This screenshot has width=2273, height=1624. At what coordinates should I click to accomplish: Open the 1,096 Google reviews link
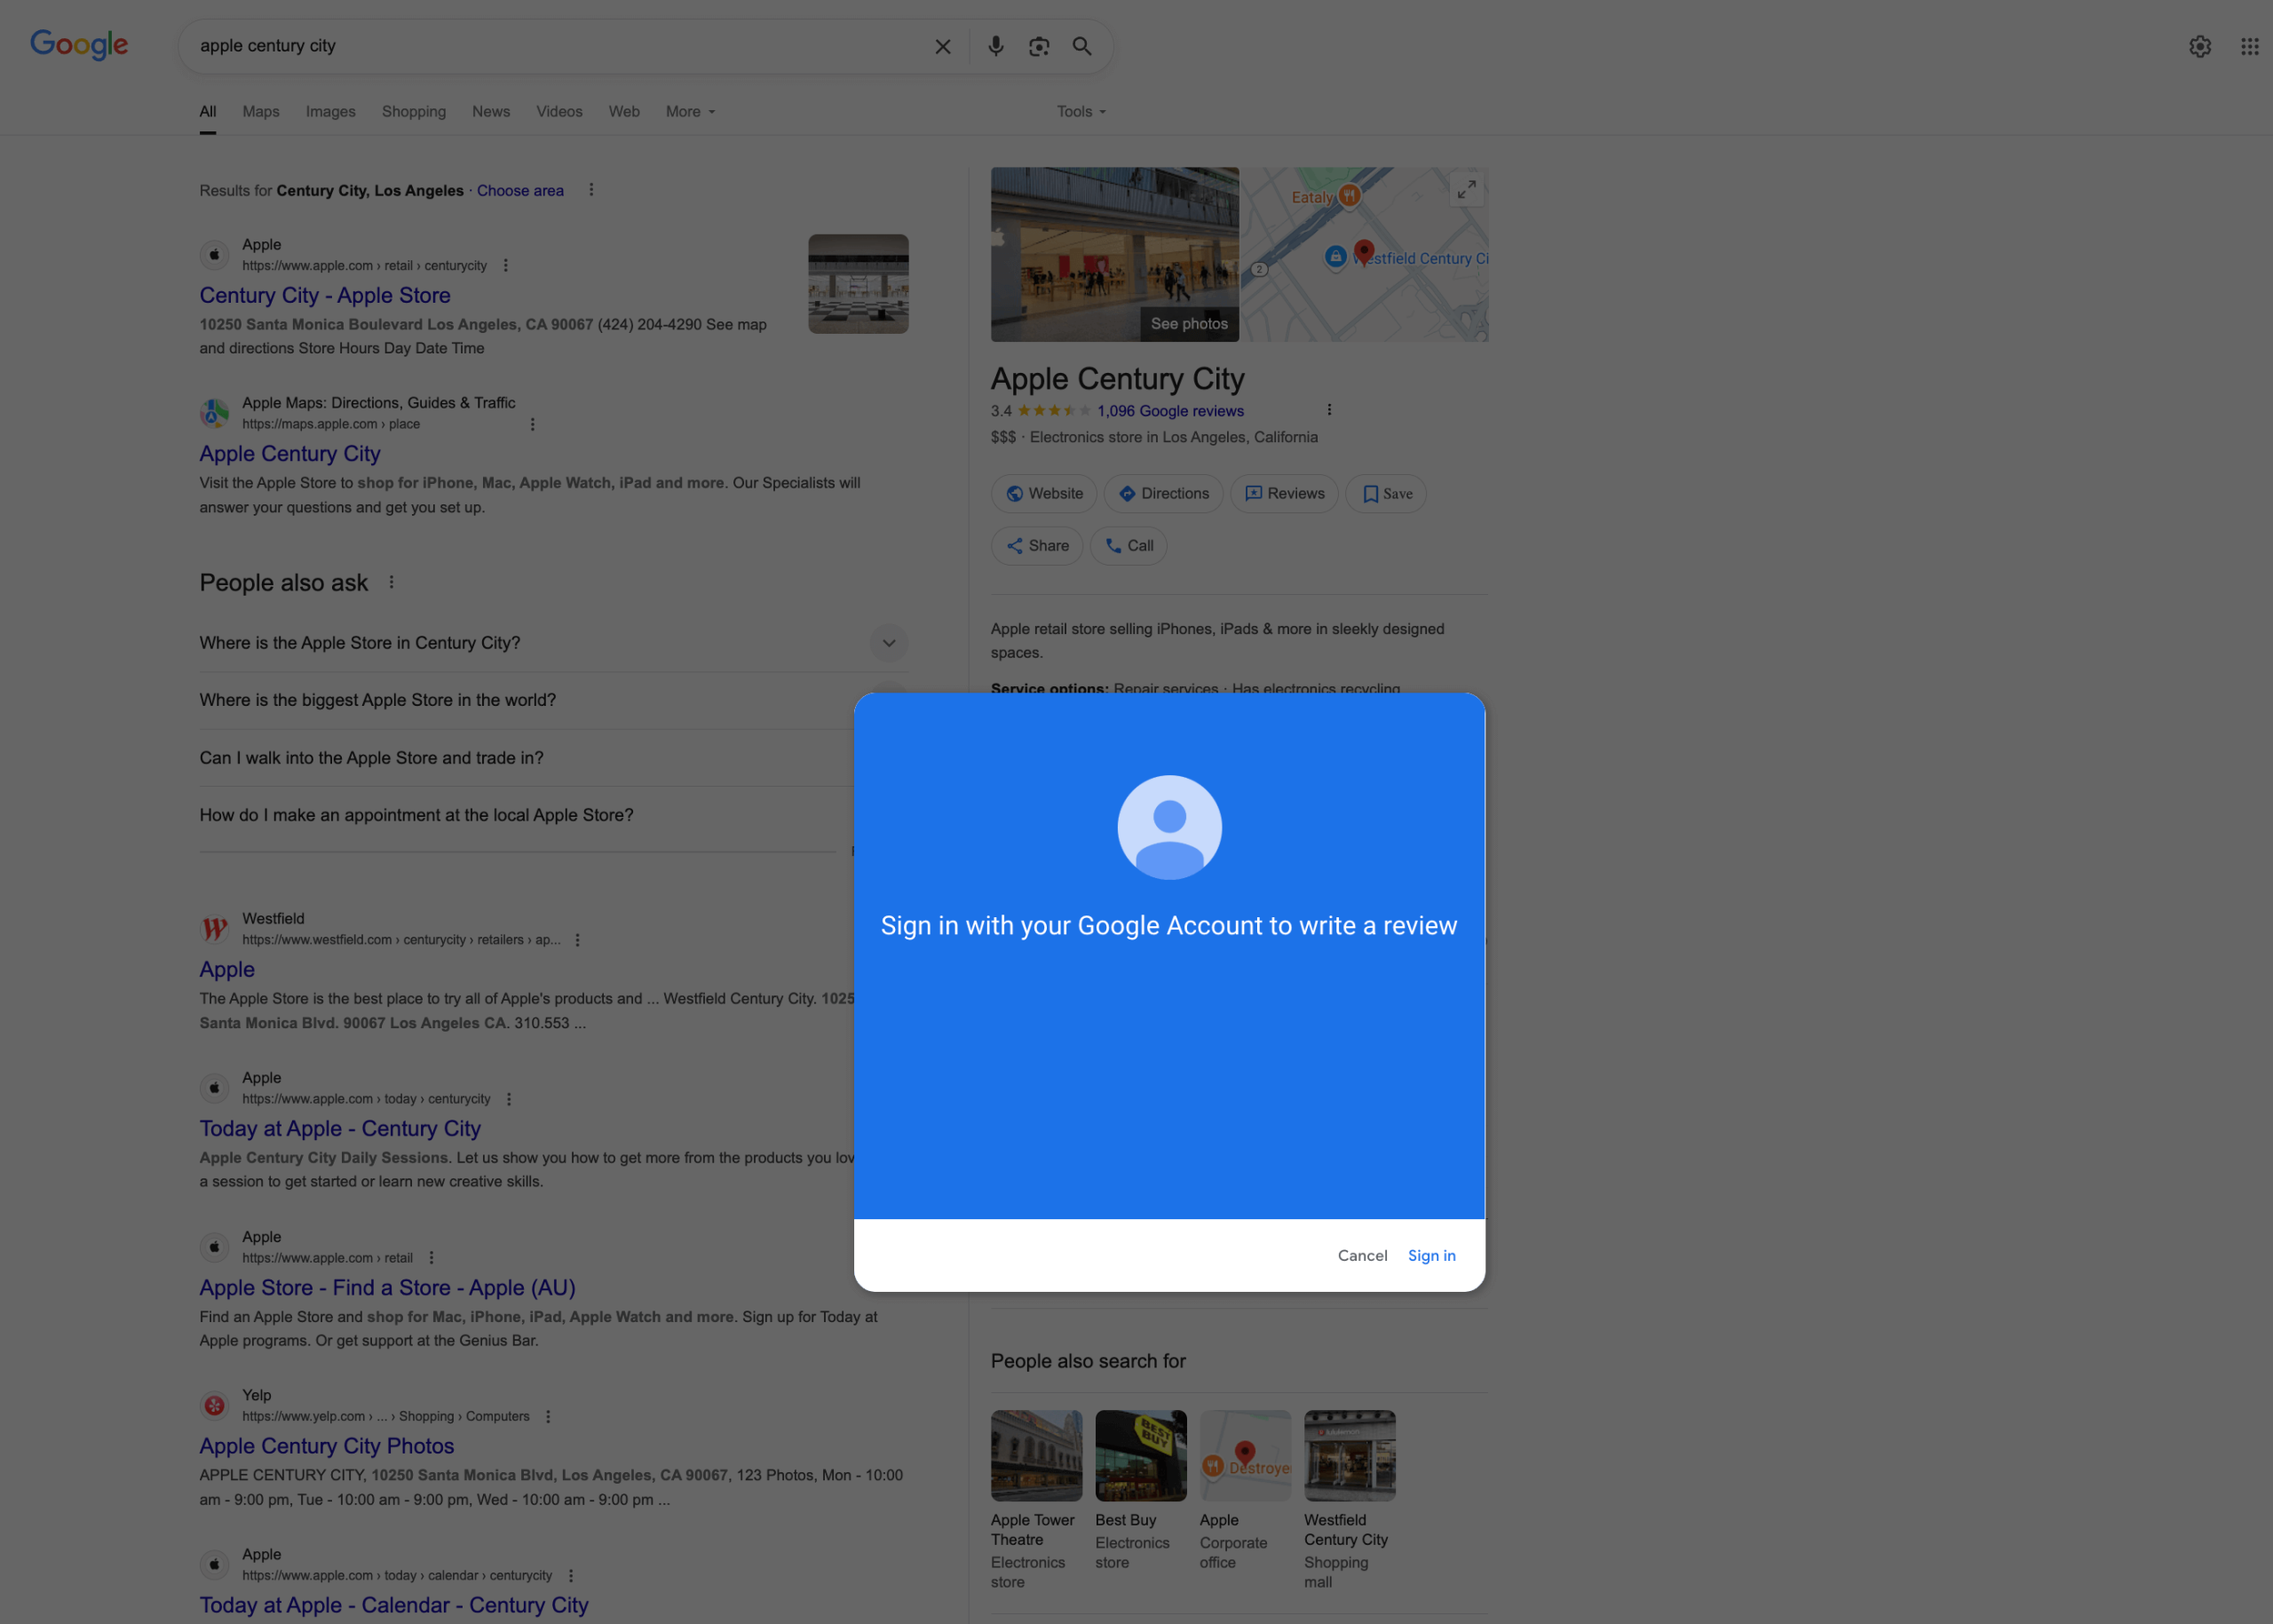tap(1170, 411)
